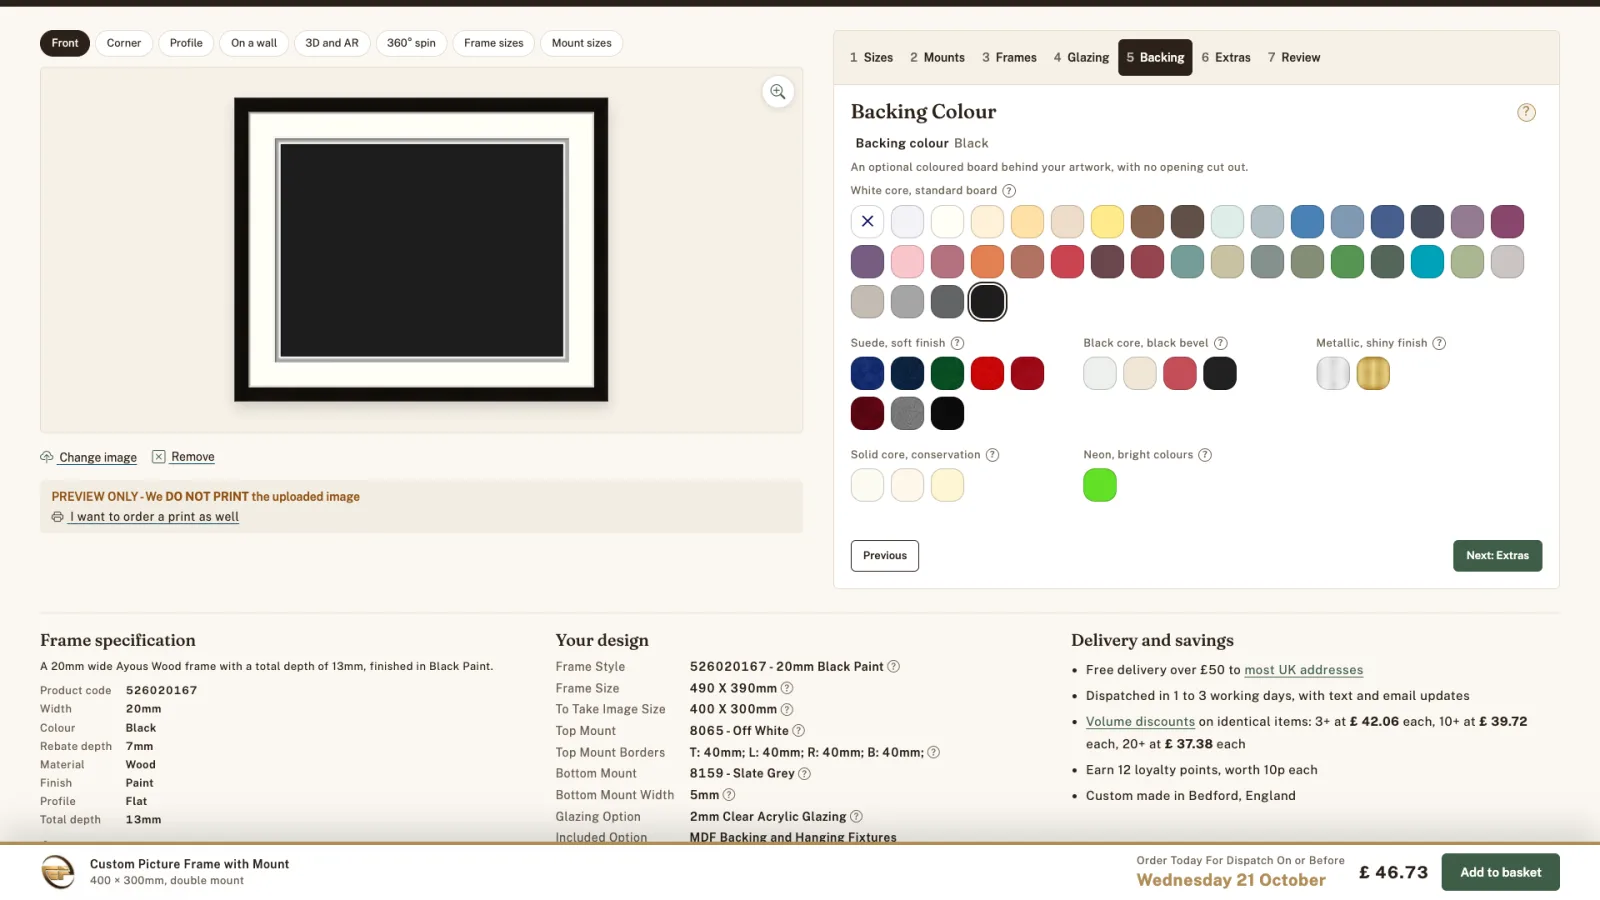Click help icon beside Suede, soft finish
Image resolution: width=1600 pixels, height=900 pixels.
click(957, 343)
